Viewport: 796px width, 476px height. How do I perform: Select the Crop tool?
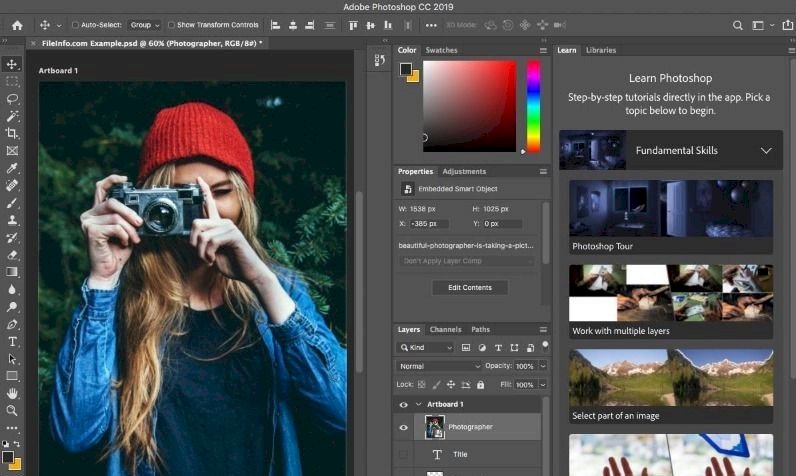[x=13, y=133]
